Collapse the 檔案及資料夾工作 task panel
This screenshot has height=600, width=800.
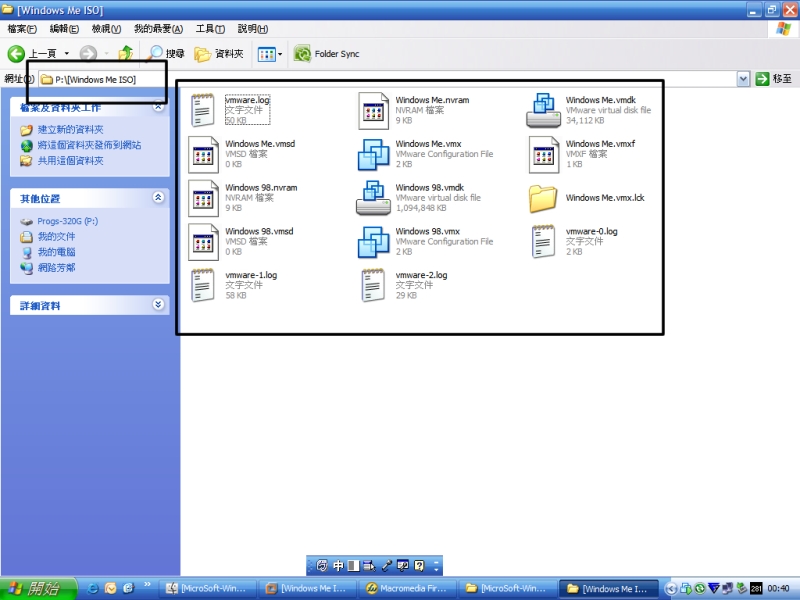click(x=158, y=107)
